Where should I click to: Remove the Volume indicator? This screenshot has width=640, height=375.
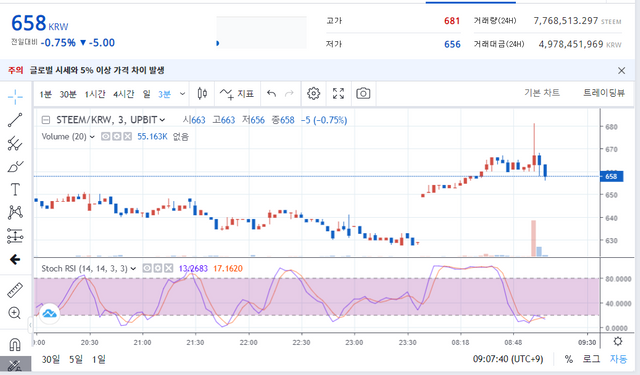click(128, 136)
